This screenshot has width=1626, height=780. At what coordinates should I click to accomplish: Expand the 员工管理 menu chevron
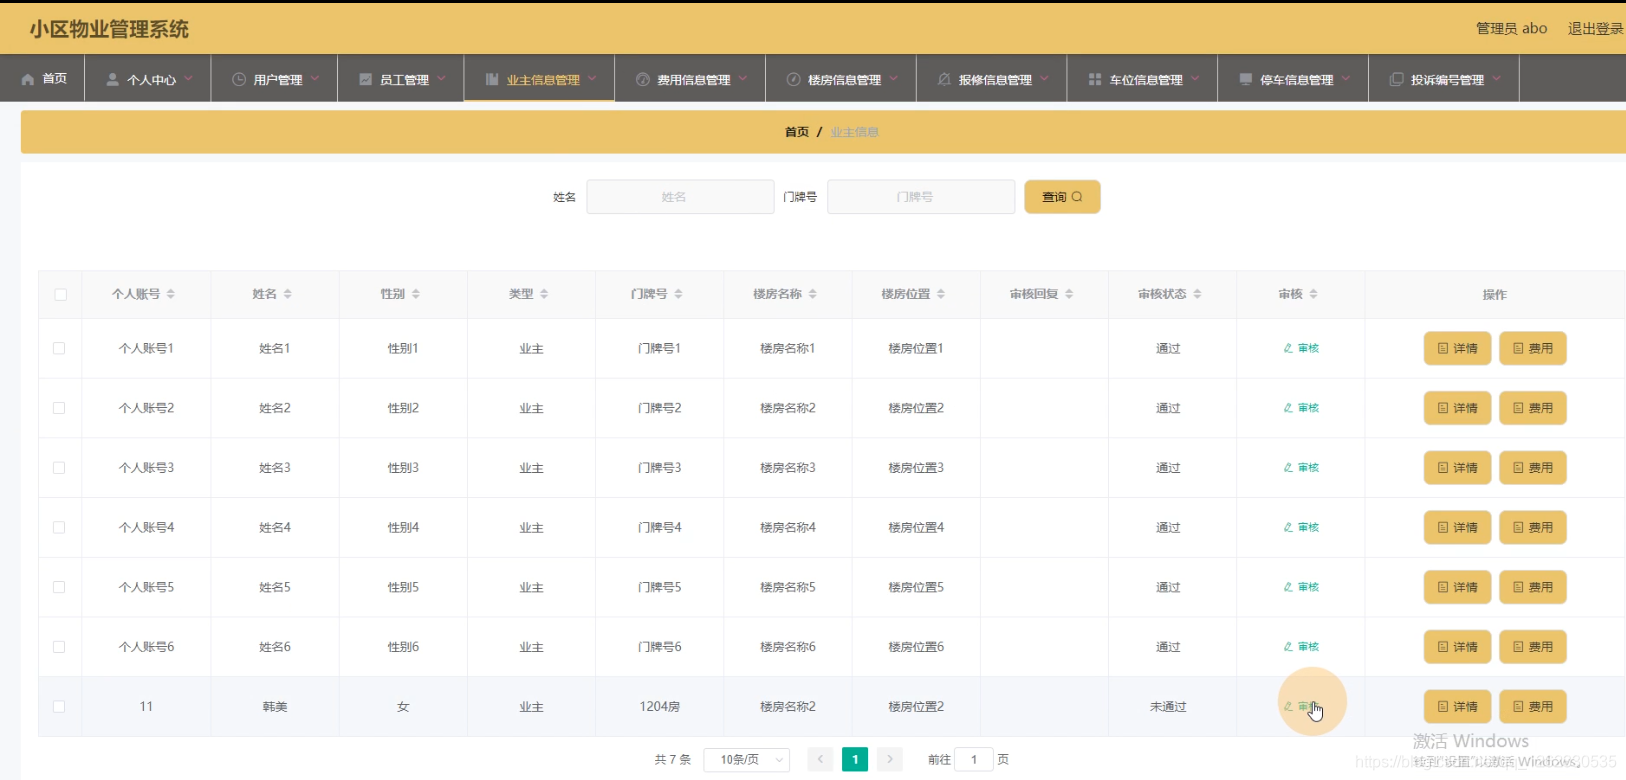click(441, 78)
